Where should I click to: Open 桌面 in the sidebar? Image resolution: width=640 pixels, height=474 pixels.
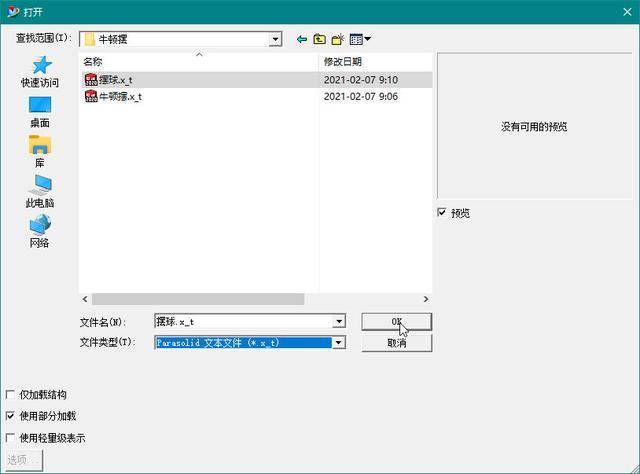pos(40,112)
